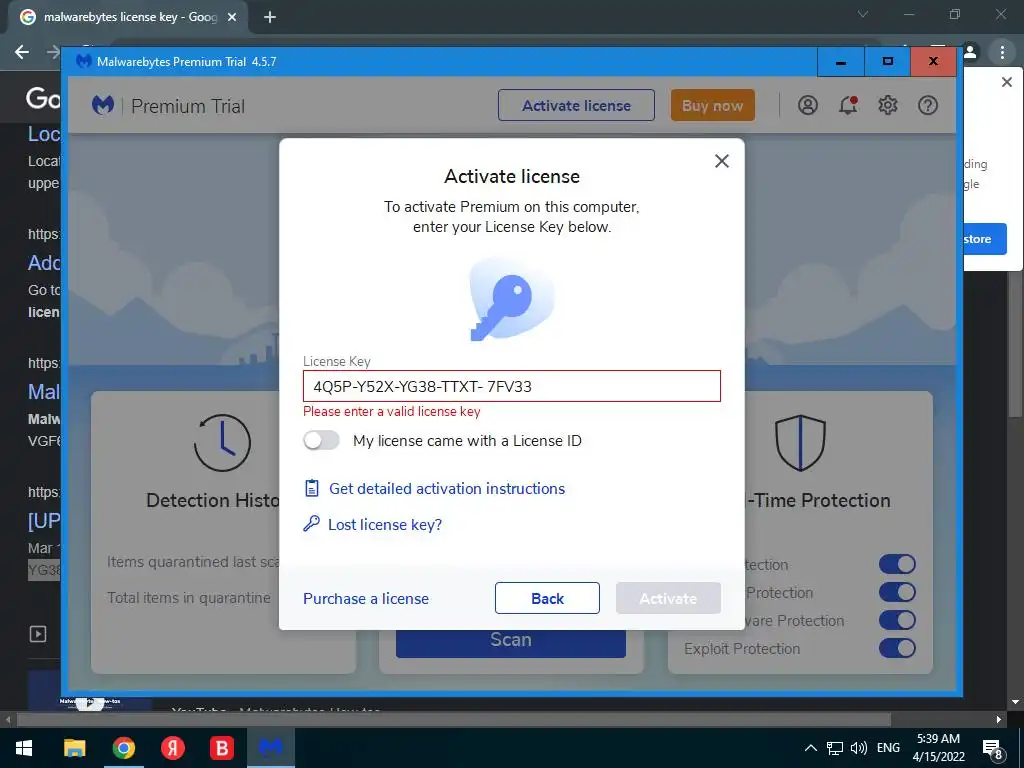Open the account profile icon in Malwarebytes

pyautogui.click(x=808, y=105)
